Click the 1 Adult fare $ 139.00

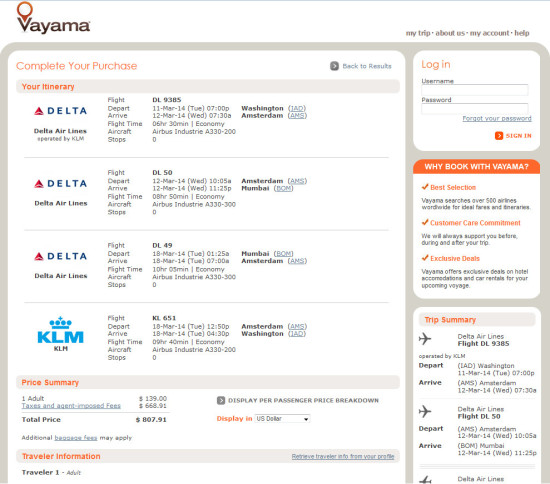click(153, 398)
